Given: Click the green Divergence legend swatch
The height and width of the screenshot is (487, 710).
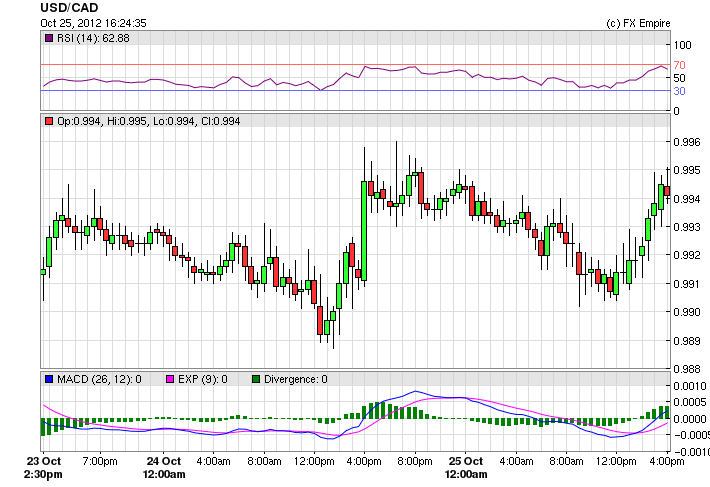Looking at the screenshot, I should point(256,379).
